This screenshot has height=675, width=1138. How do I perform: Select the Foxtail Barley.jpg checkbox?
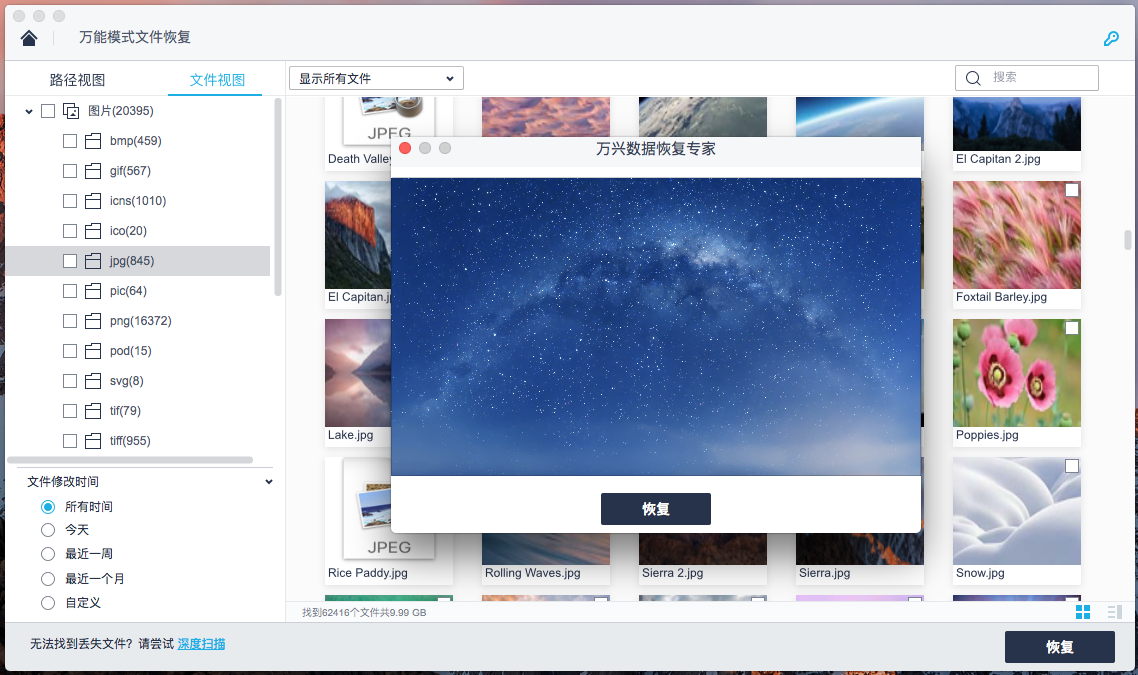[x=1072, y=190]
